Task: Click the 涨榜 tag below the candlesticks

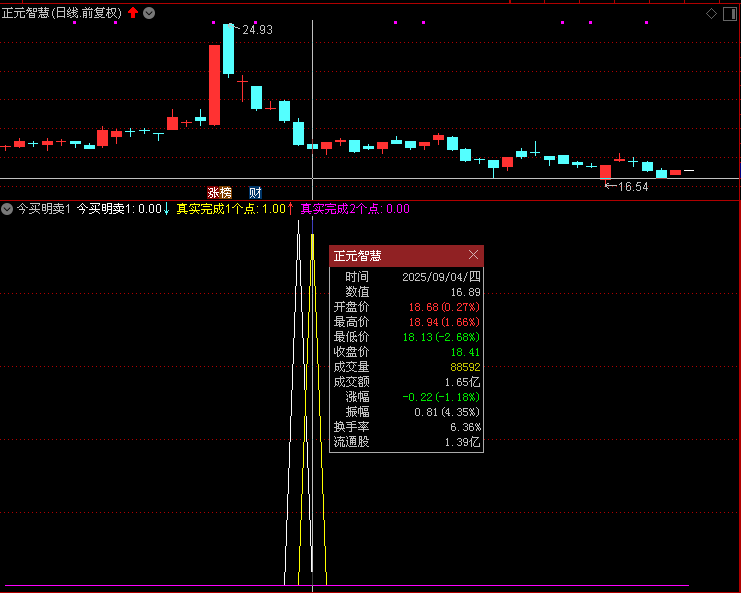Action: coord(219,192)
